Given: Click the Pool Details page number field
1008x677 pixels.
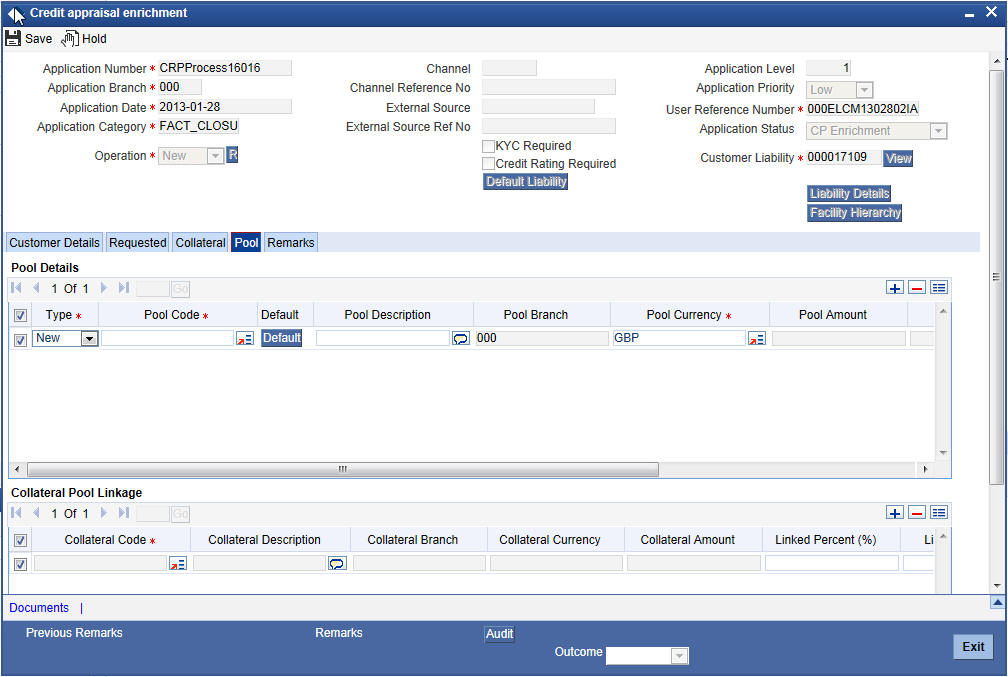Looking at the screenshot, I should point(153,289).
